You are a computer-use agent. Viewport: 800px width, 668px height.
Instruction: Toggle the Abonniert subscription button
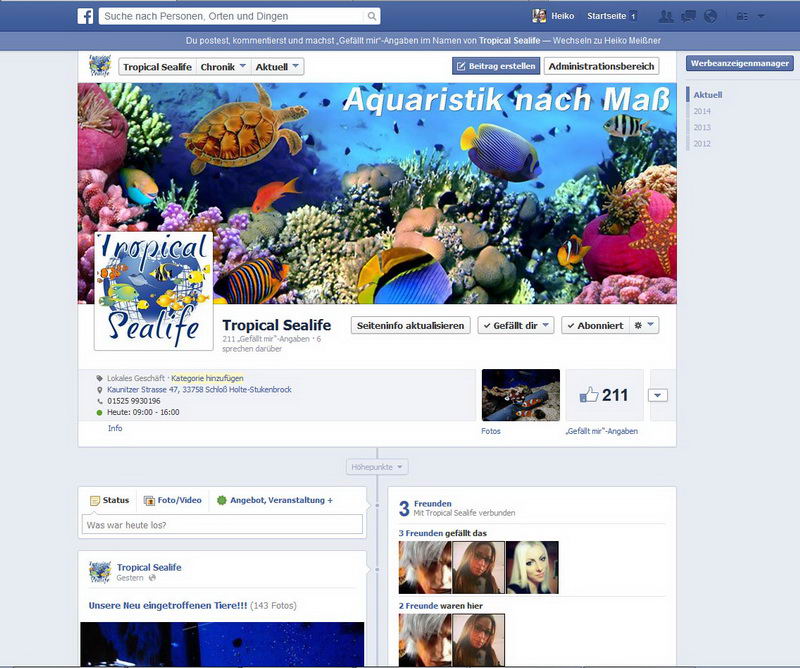[x=595, y=326]
